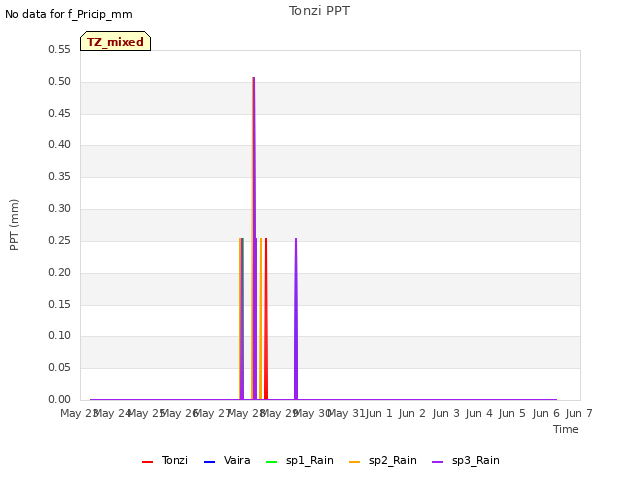The image size is (640, 480).
Task: Toggle the sp1_Rain legend entry
Action: click(300, 460)
